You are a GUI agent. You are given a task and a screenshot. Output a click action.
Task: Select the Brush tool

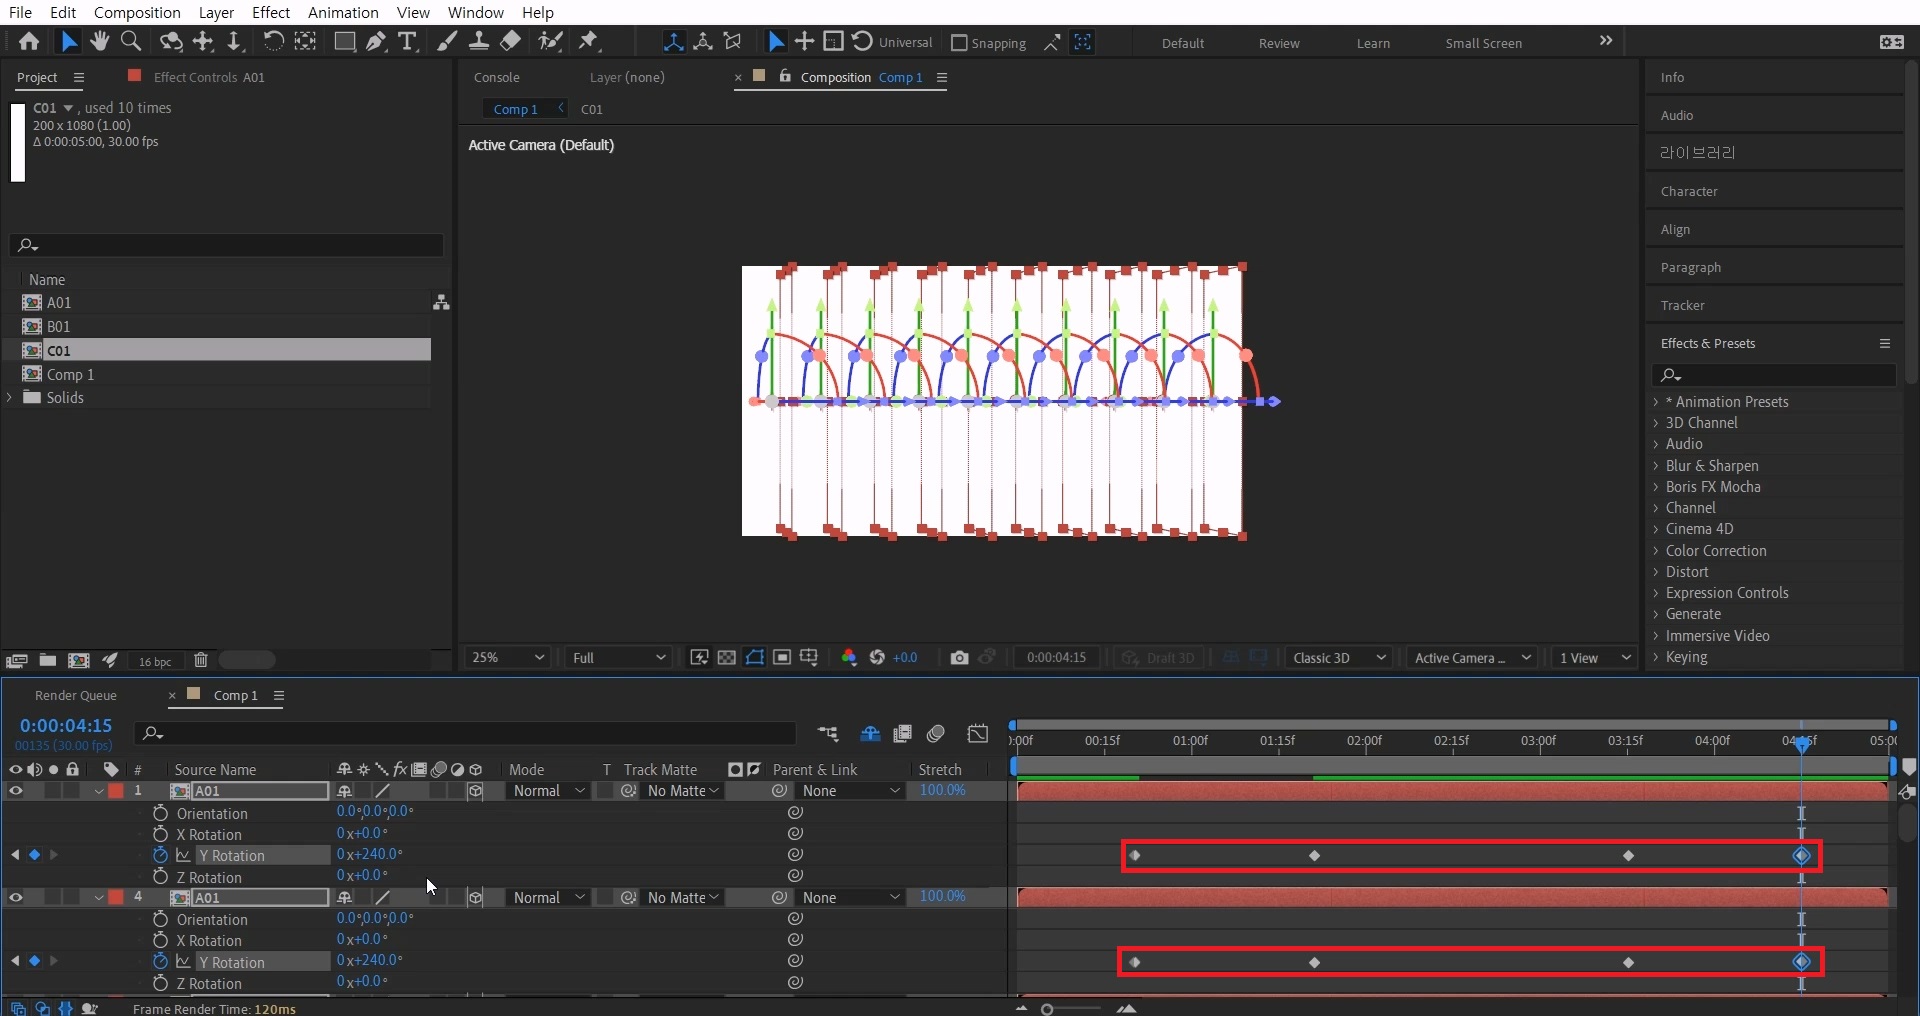[448, 42]
